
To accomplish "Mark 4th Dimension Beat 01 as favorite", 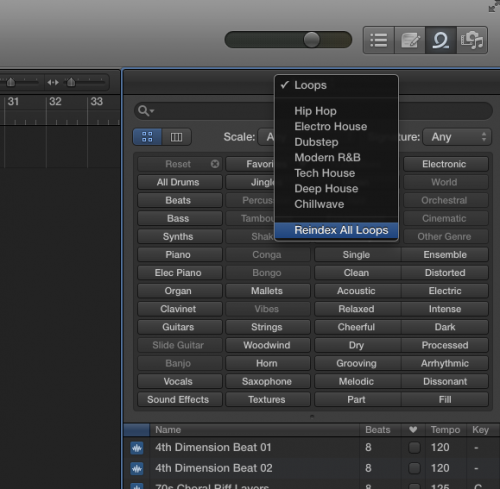I will (414, 447).
